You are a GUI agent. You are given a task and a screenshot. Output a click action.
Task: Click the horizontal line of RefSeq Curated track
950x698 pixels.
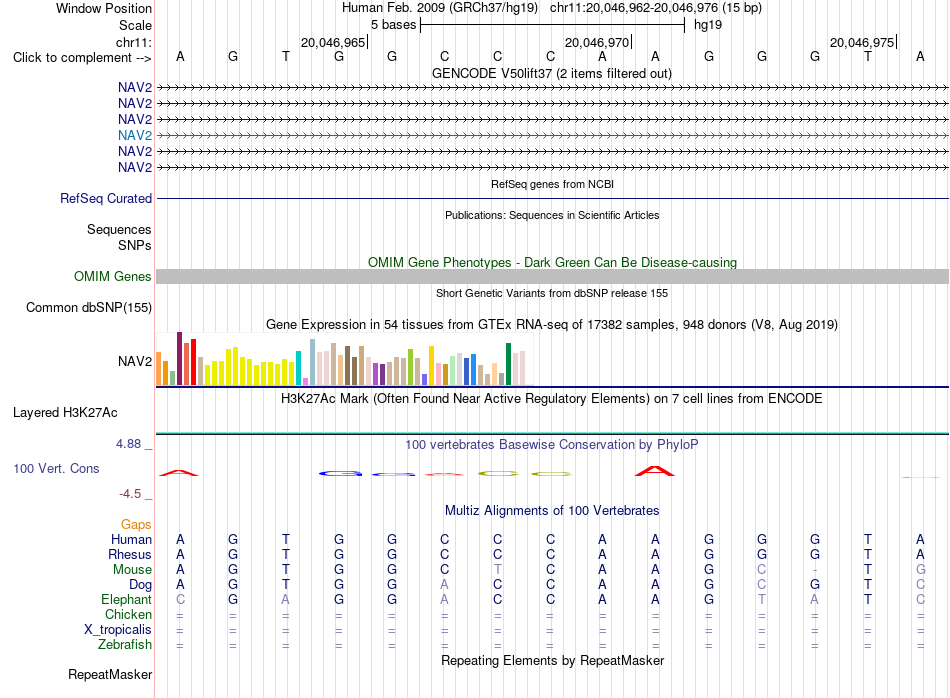pos(552,198)
